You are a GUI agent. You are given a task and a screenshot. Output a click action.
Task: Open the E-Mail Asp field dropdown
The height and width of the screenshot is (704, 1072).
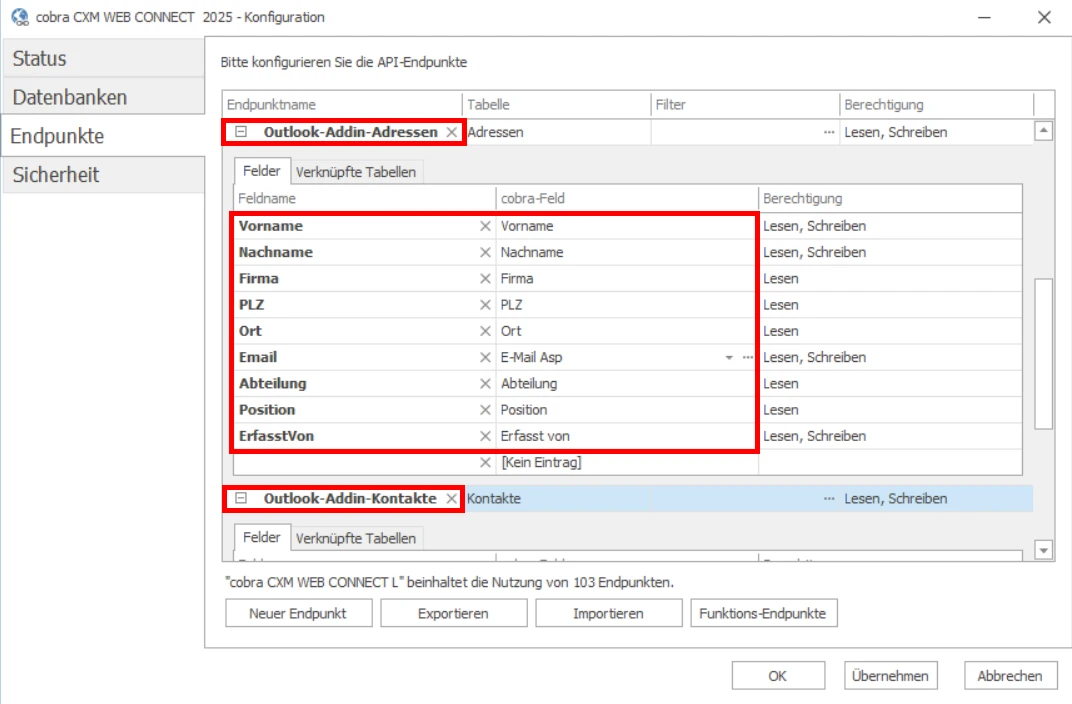pos(729,357)
